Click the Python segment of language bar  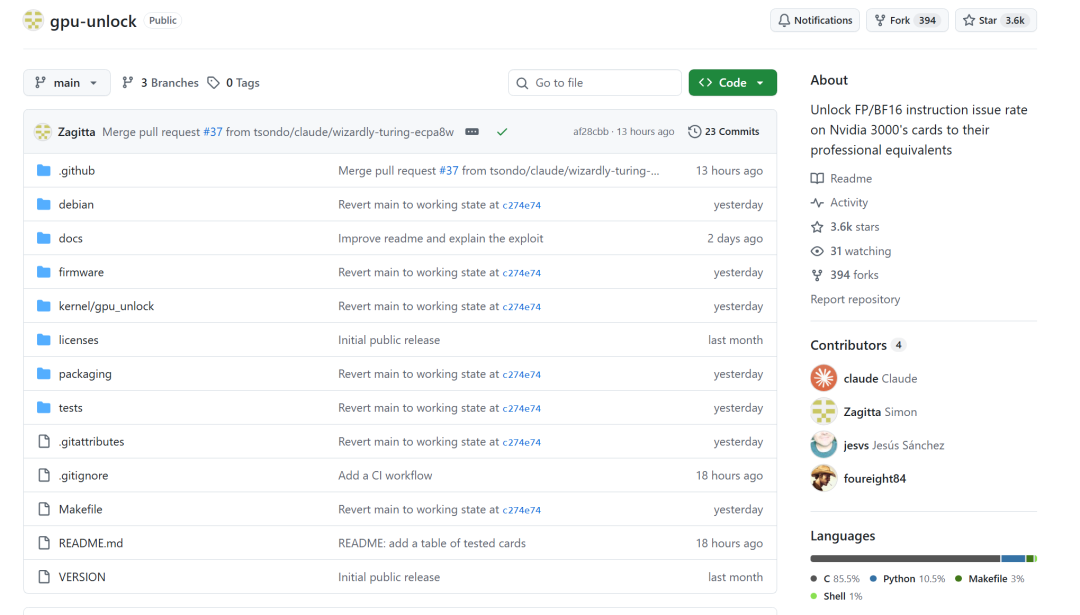tap(1012, 559)
